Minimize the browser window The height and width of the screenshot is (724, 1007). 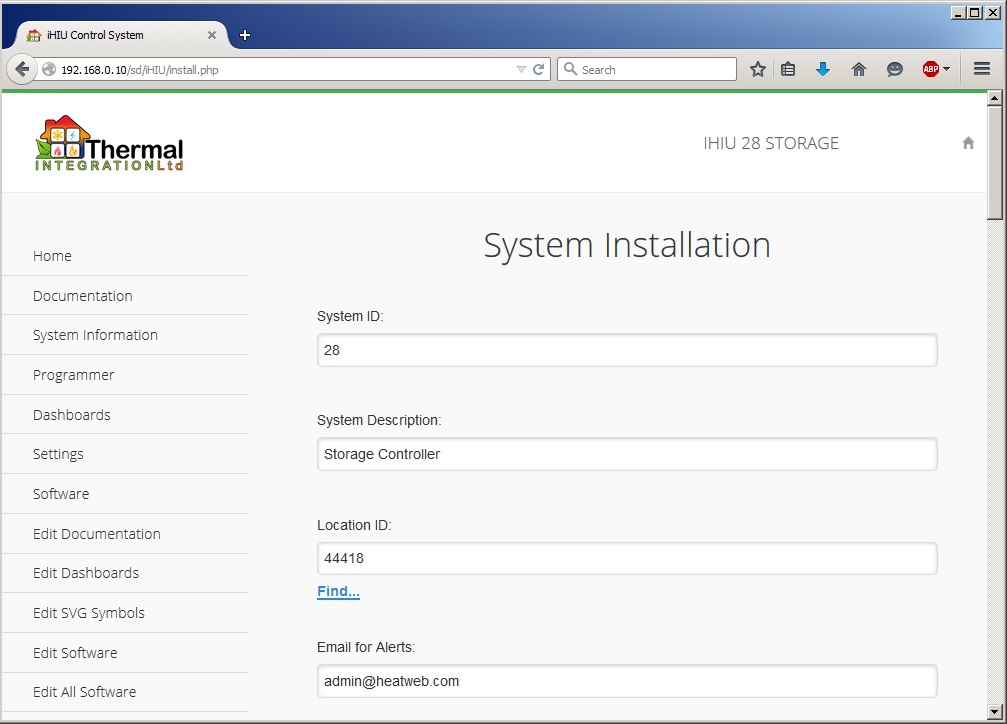click(x=958, y=12)
